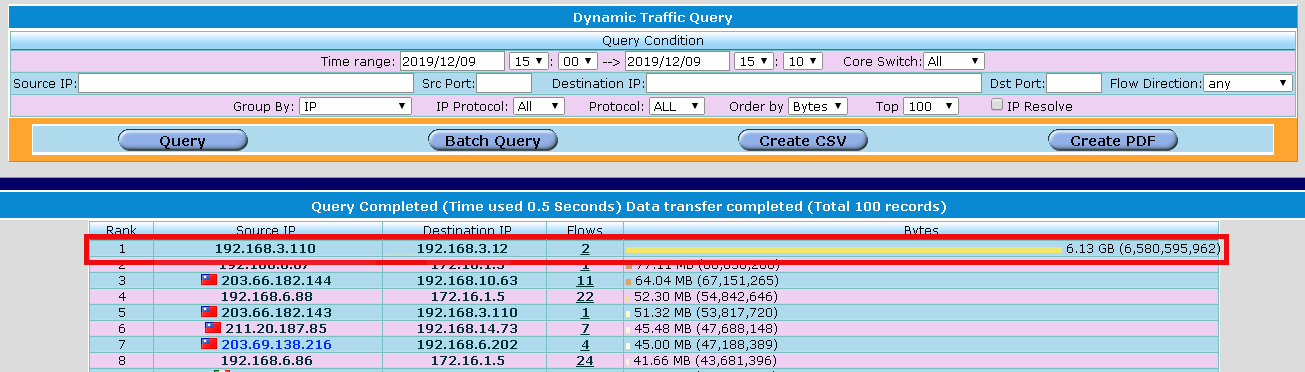
Task: Open the Top 100 dropdown
Action: coord(931,105)
